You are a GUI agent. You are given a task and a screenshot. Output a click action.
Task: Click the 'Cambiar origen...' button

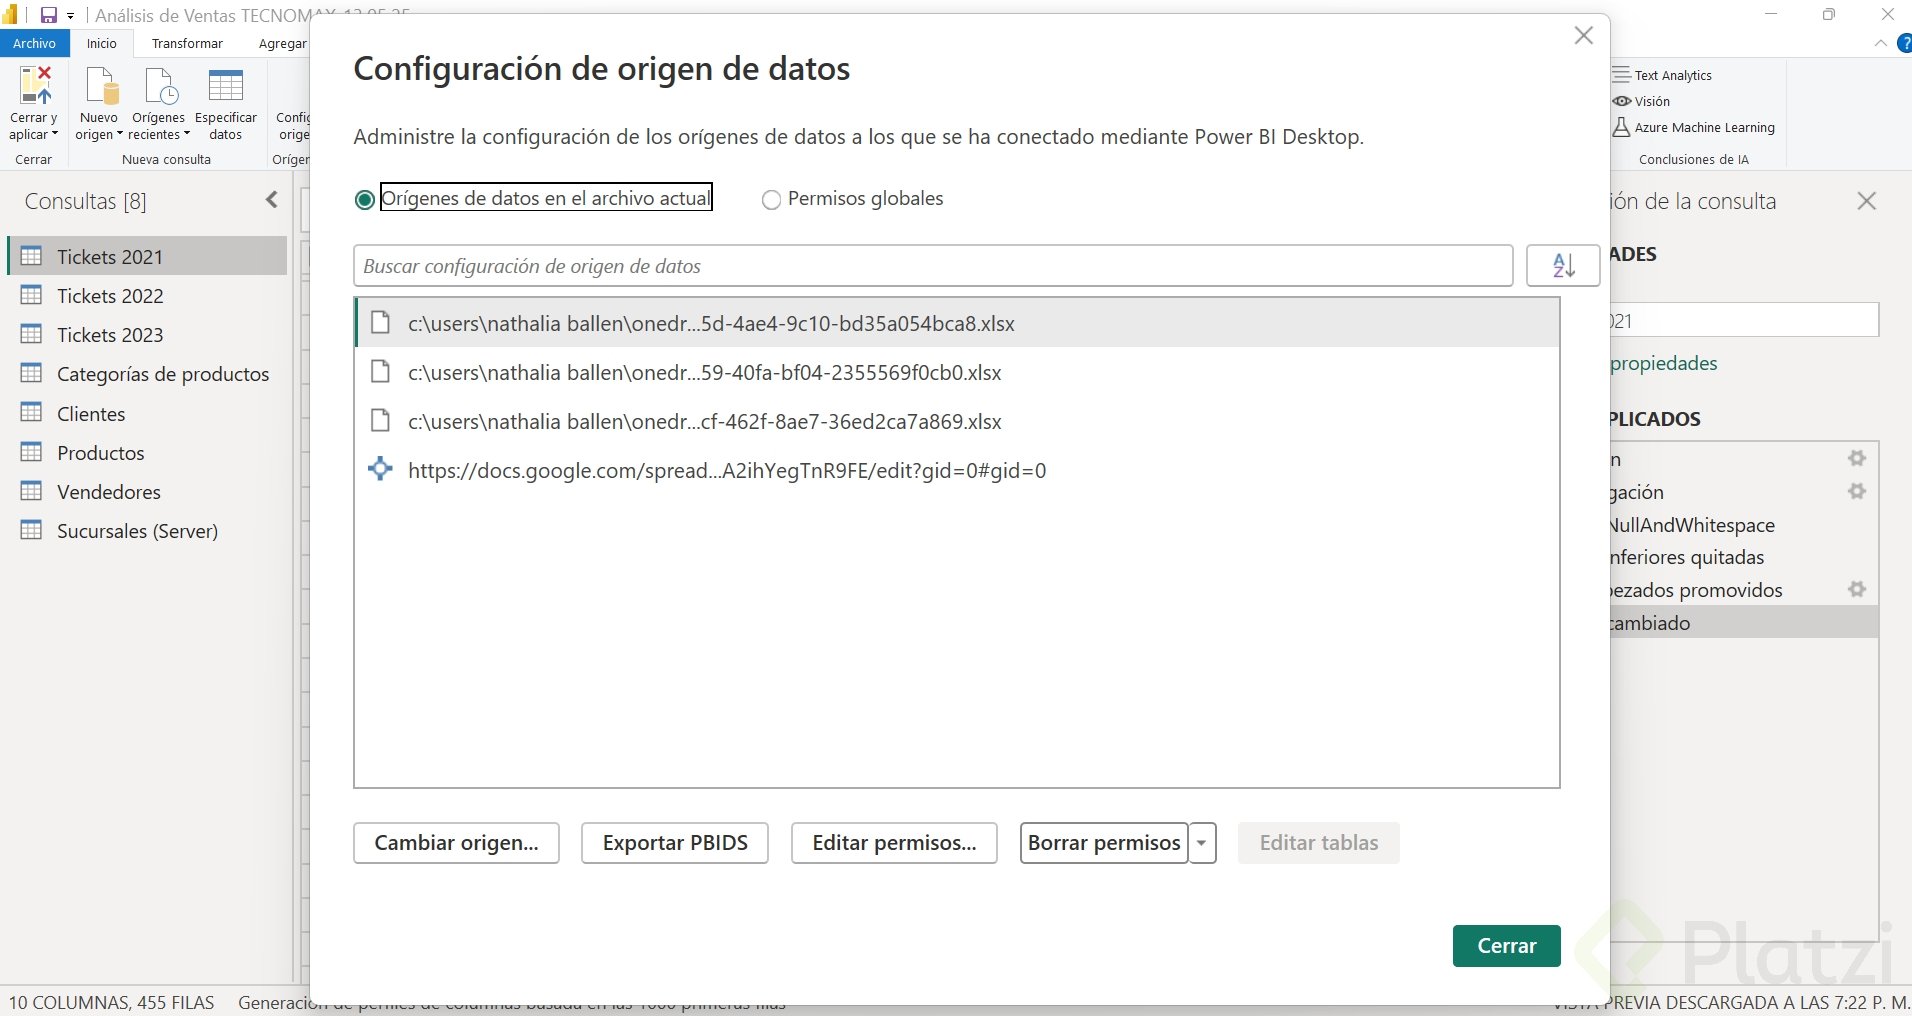[456, 843]
